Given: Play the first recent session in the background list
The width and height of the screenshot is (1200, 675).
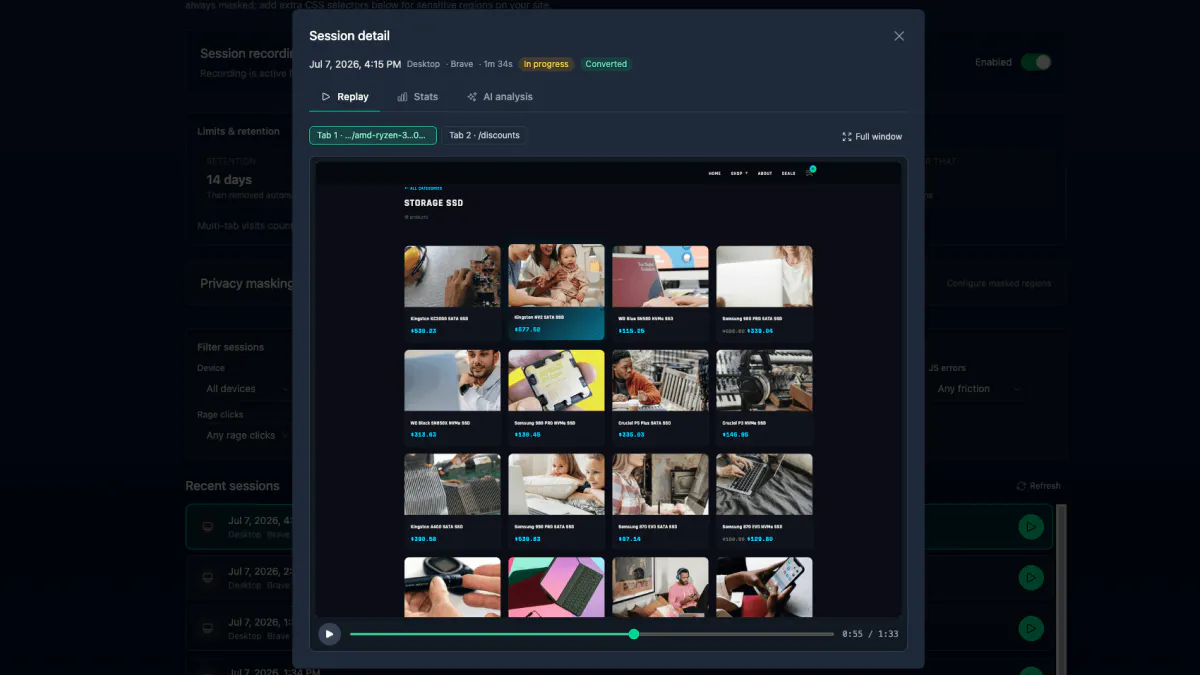Looking at the screenshot, I should pos(1030,526).
